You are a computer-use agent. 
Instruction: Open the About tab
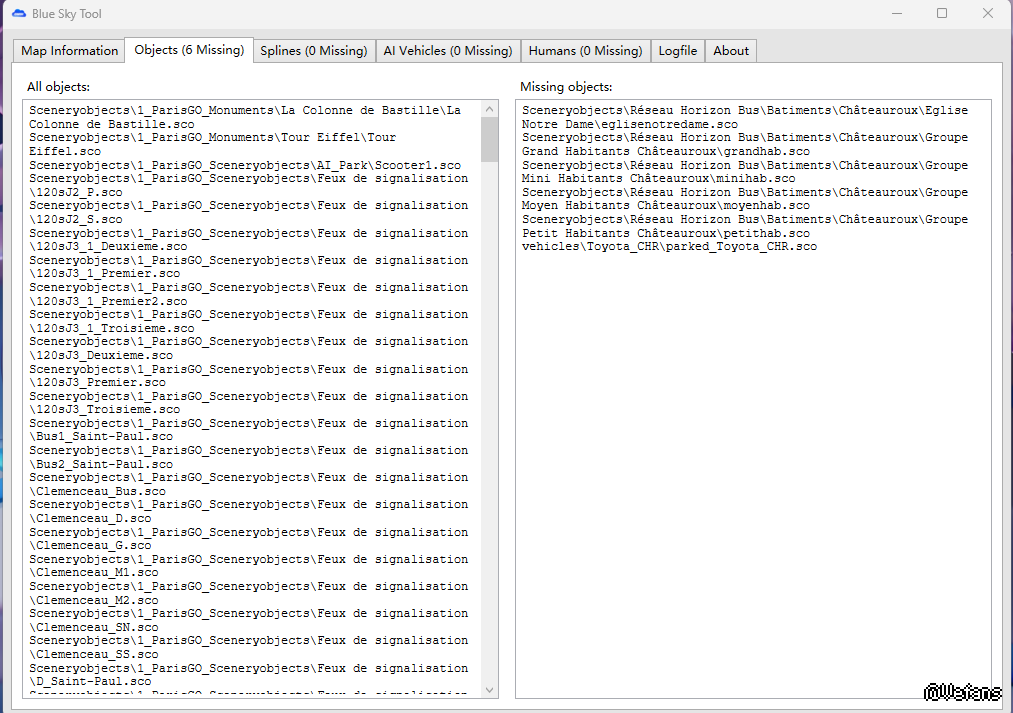pyautogui.click(x=731, y=51)
